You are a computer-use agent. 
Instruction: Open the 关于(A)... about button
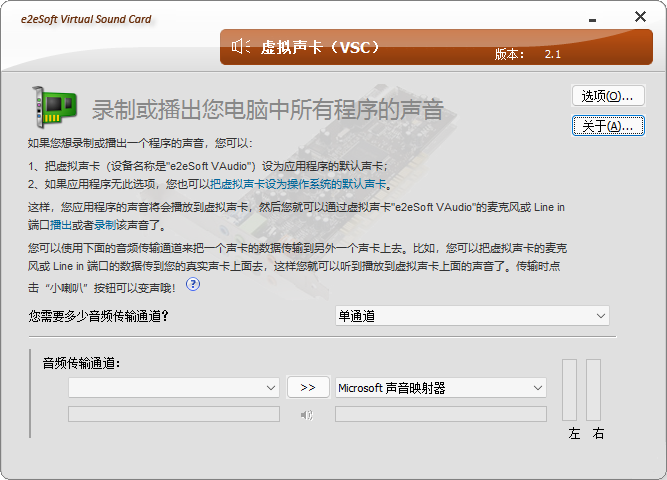tap(608, 126)
